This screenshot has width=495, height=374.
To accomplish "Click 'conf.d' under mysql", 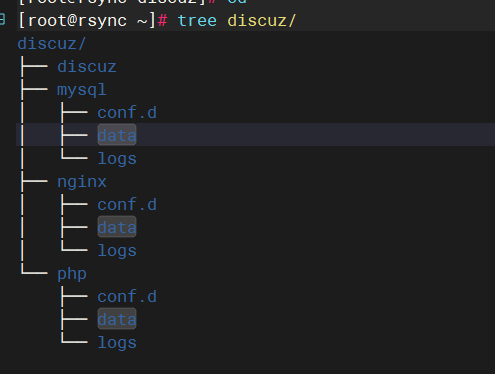I will 127,113.
